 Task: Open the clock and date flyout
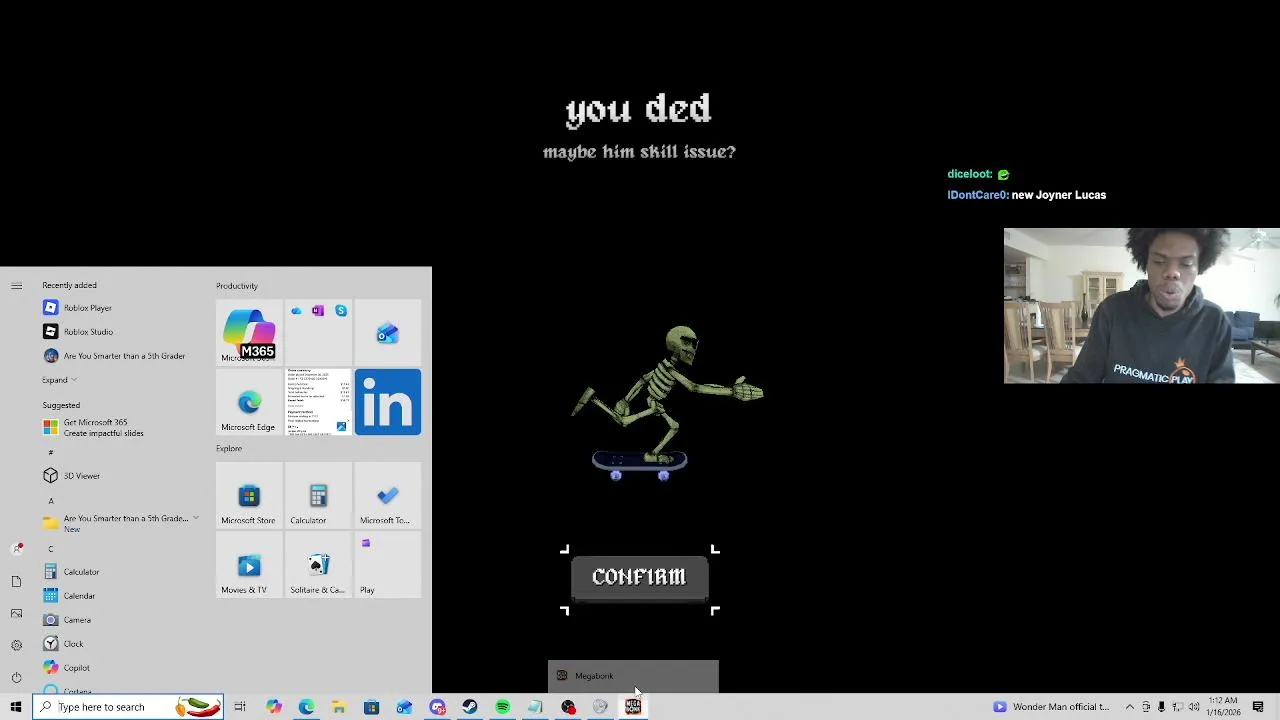[x=1222, y=707]
